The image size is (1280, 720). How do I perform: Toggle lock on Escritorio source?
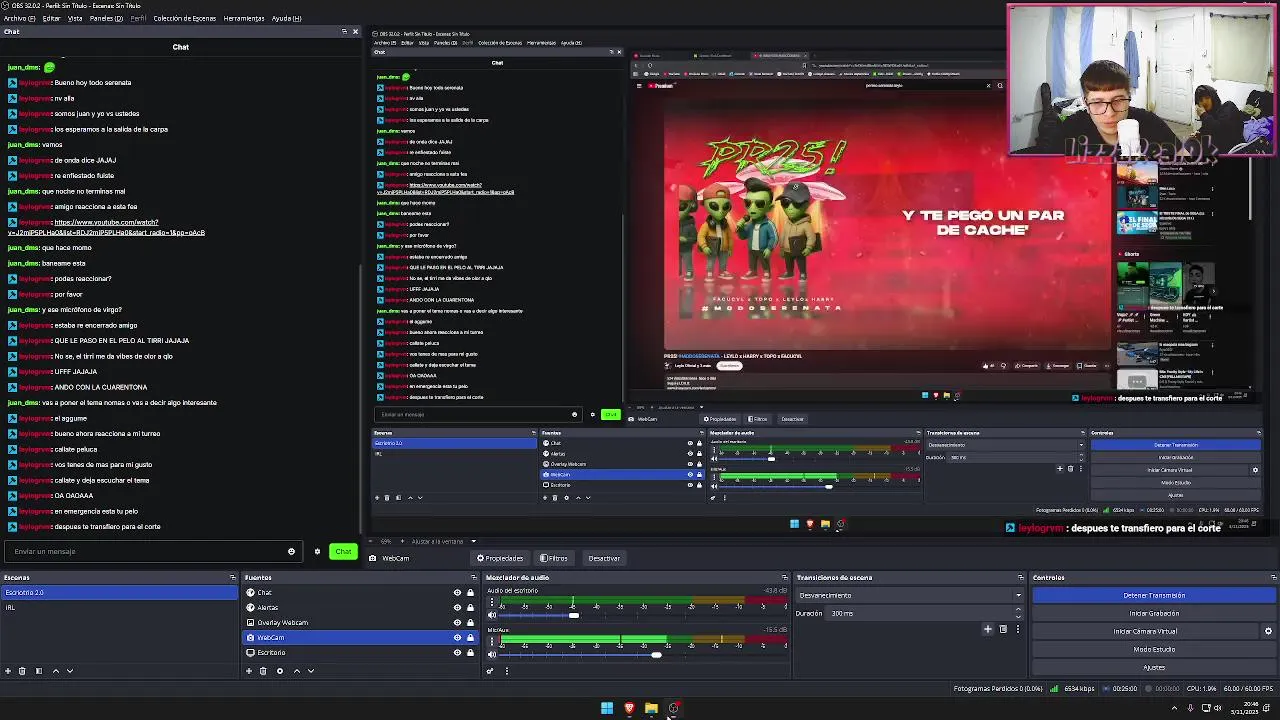470,652
